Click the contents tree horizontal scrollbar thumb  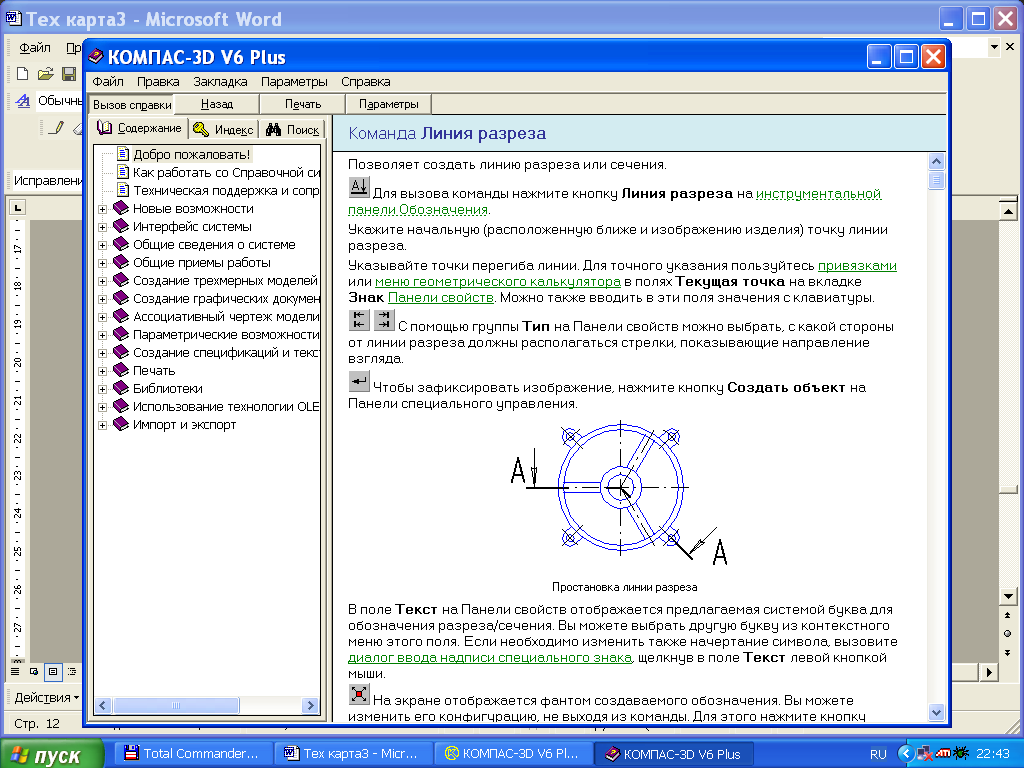(176, 705)
